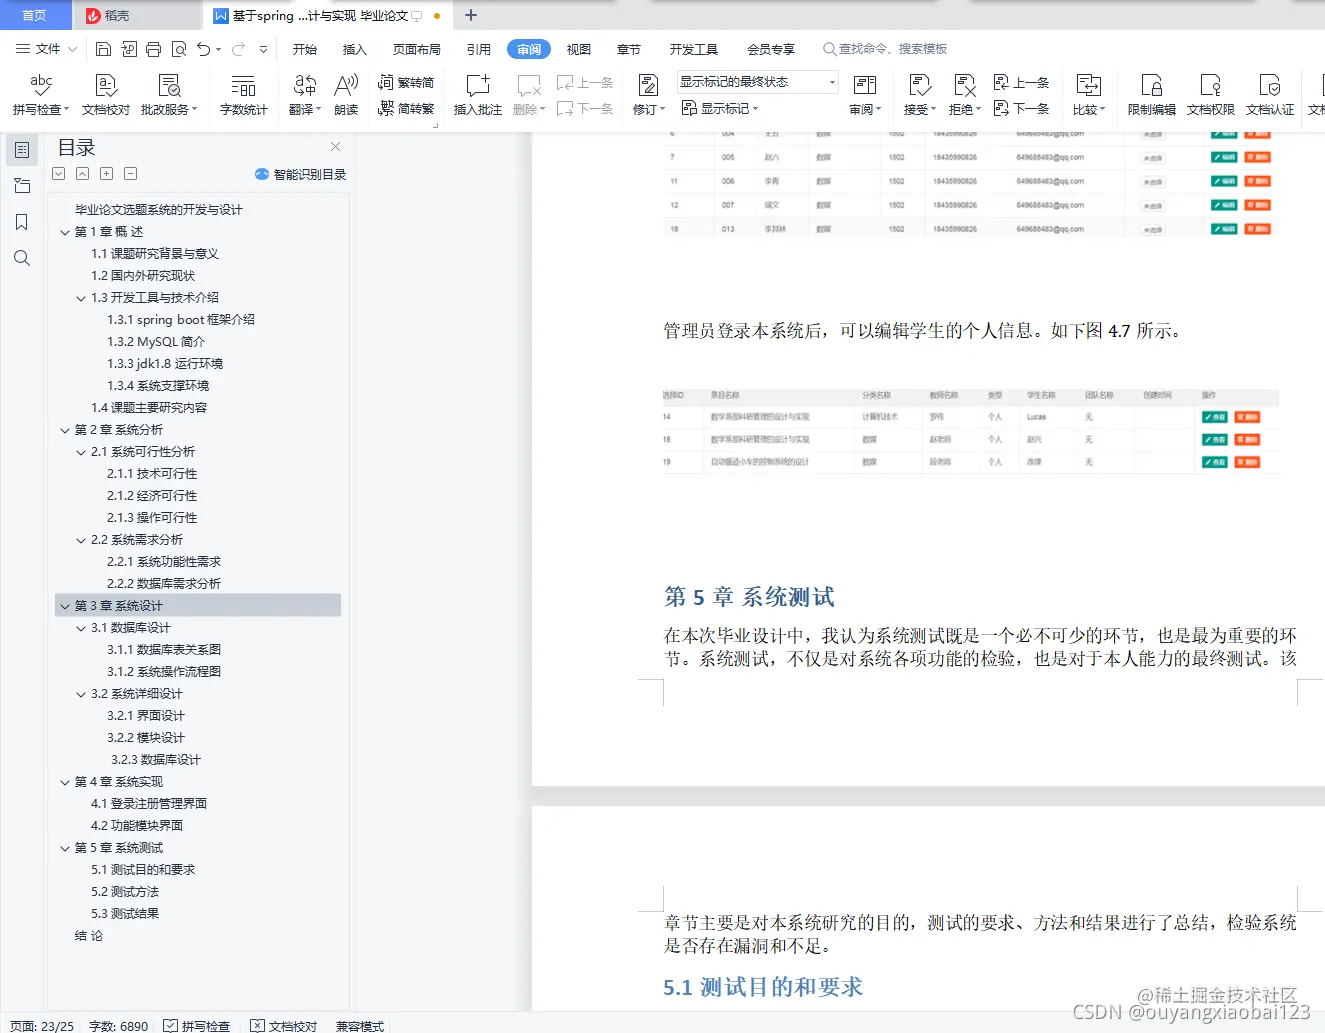
Task: Toggle 拼写检查 in the status bar
Action: point(197,1026)
